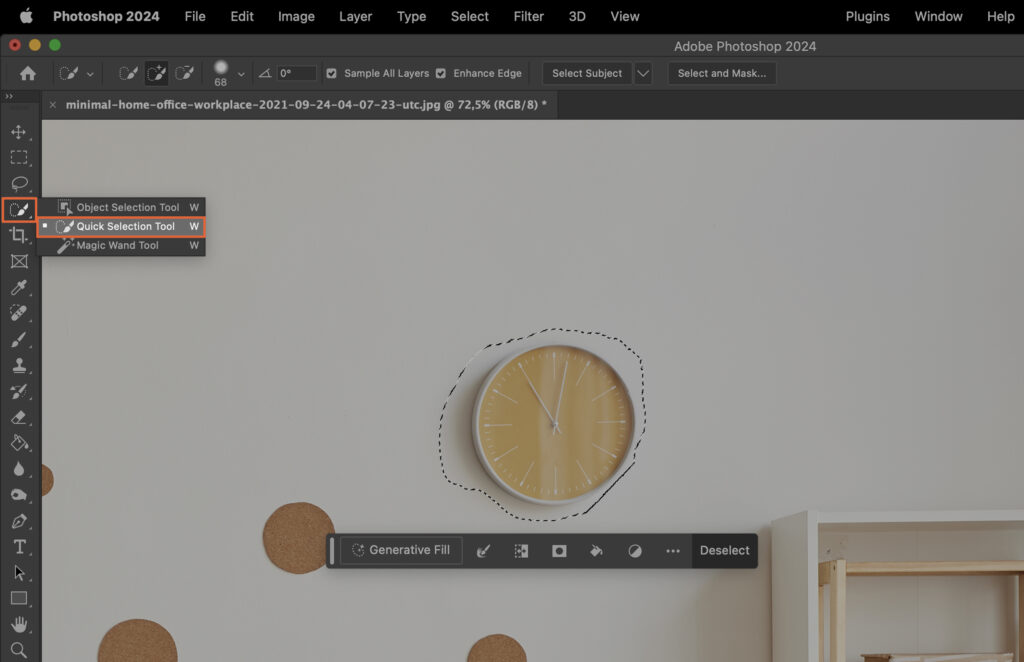This screenshot has height=662, width=1024.
Task: Click Deselect in the contextual task bar
Action: (724, 551)
